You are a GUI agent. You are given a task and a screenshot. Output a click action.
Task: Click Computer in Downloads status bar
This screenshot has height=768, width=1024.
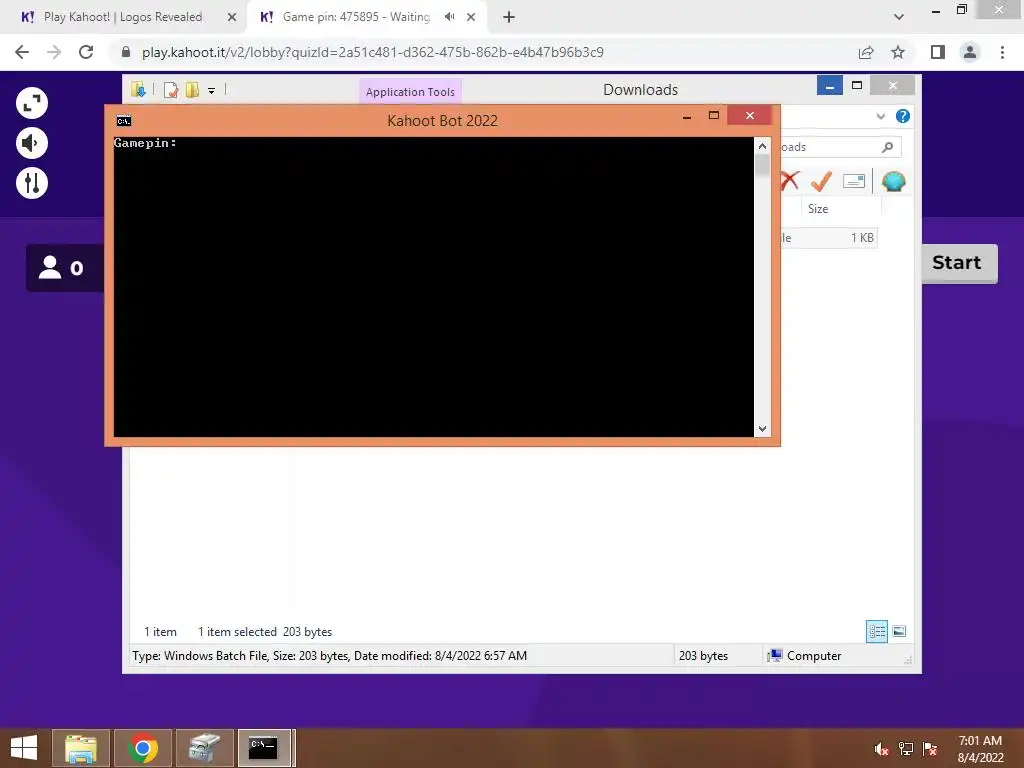(x=806, y=656)
